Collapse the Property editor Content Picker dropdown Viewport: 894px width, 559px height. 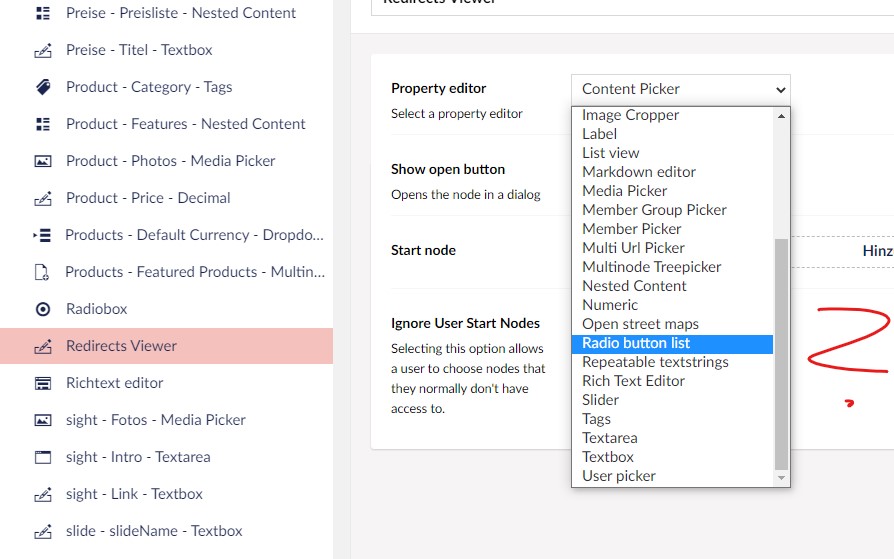coord(681,90)
